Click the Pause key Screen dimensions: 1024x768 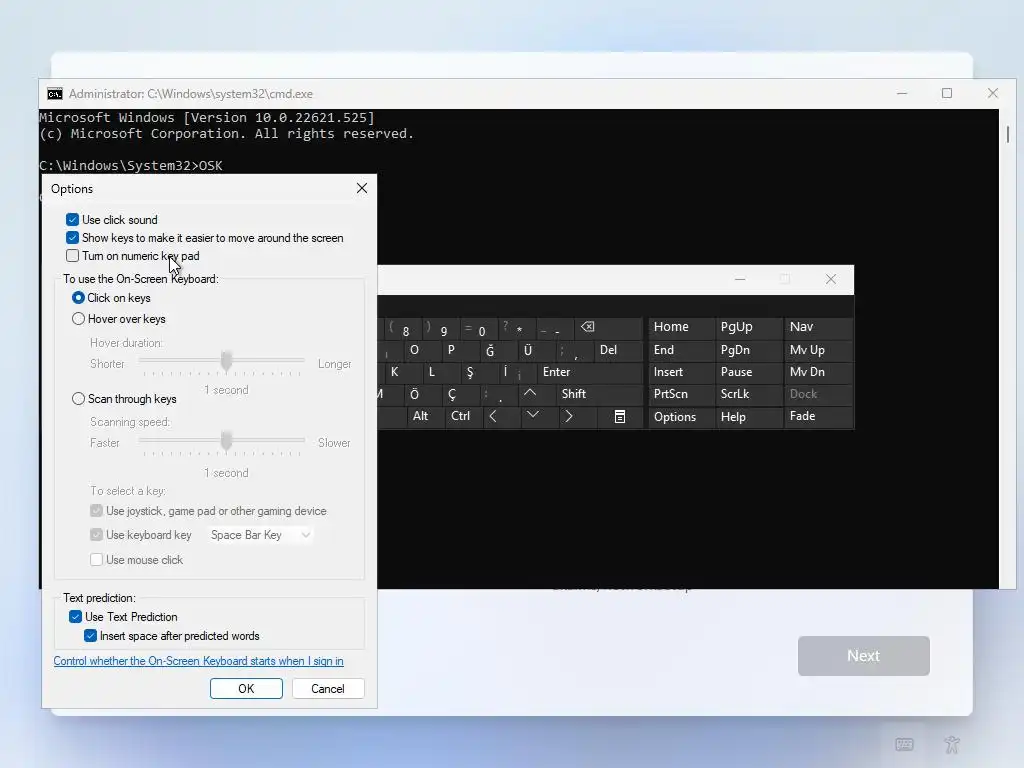[749, 372]
